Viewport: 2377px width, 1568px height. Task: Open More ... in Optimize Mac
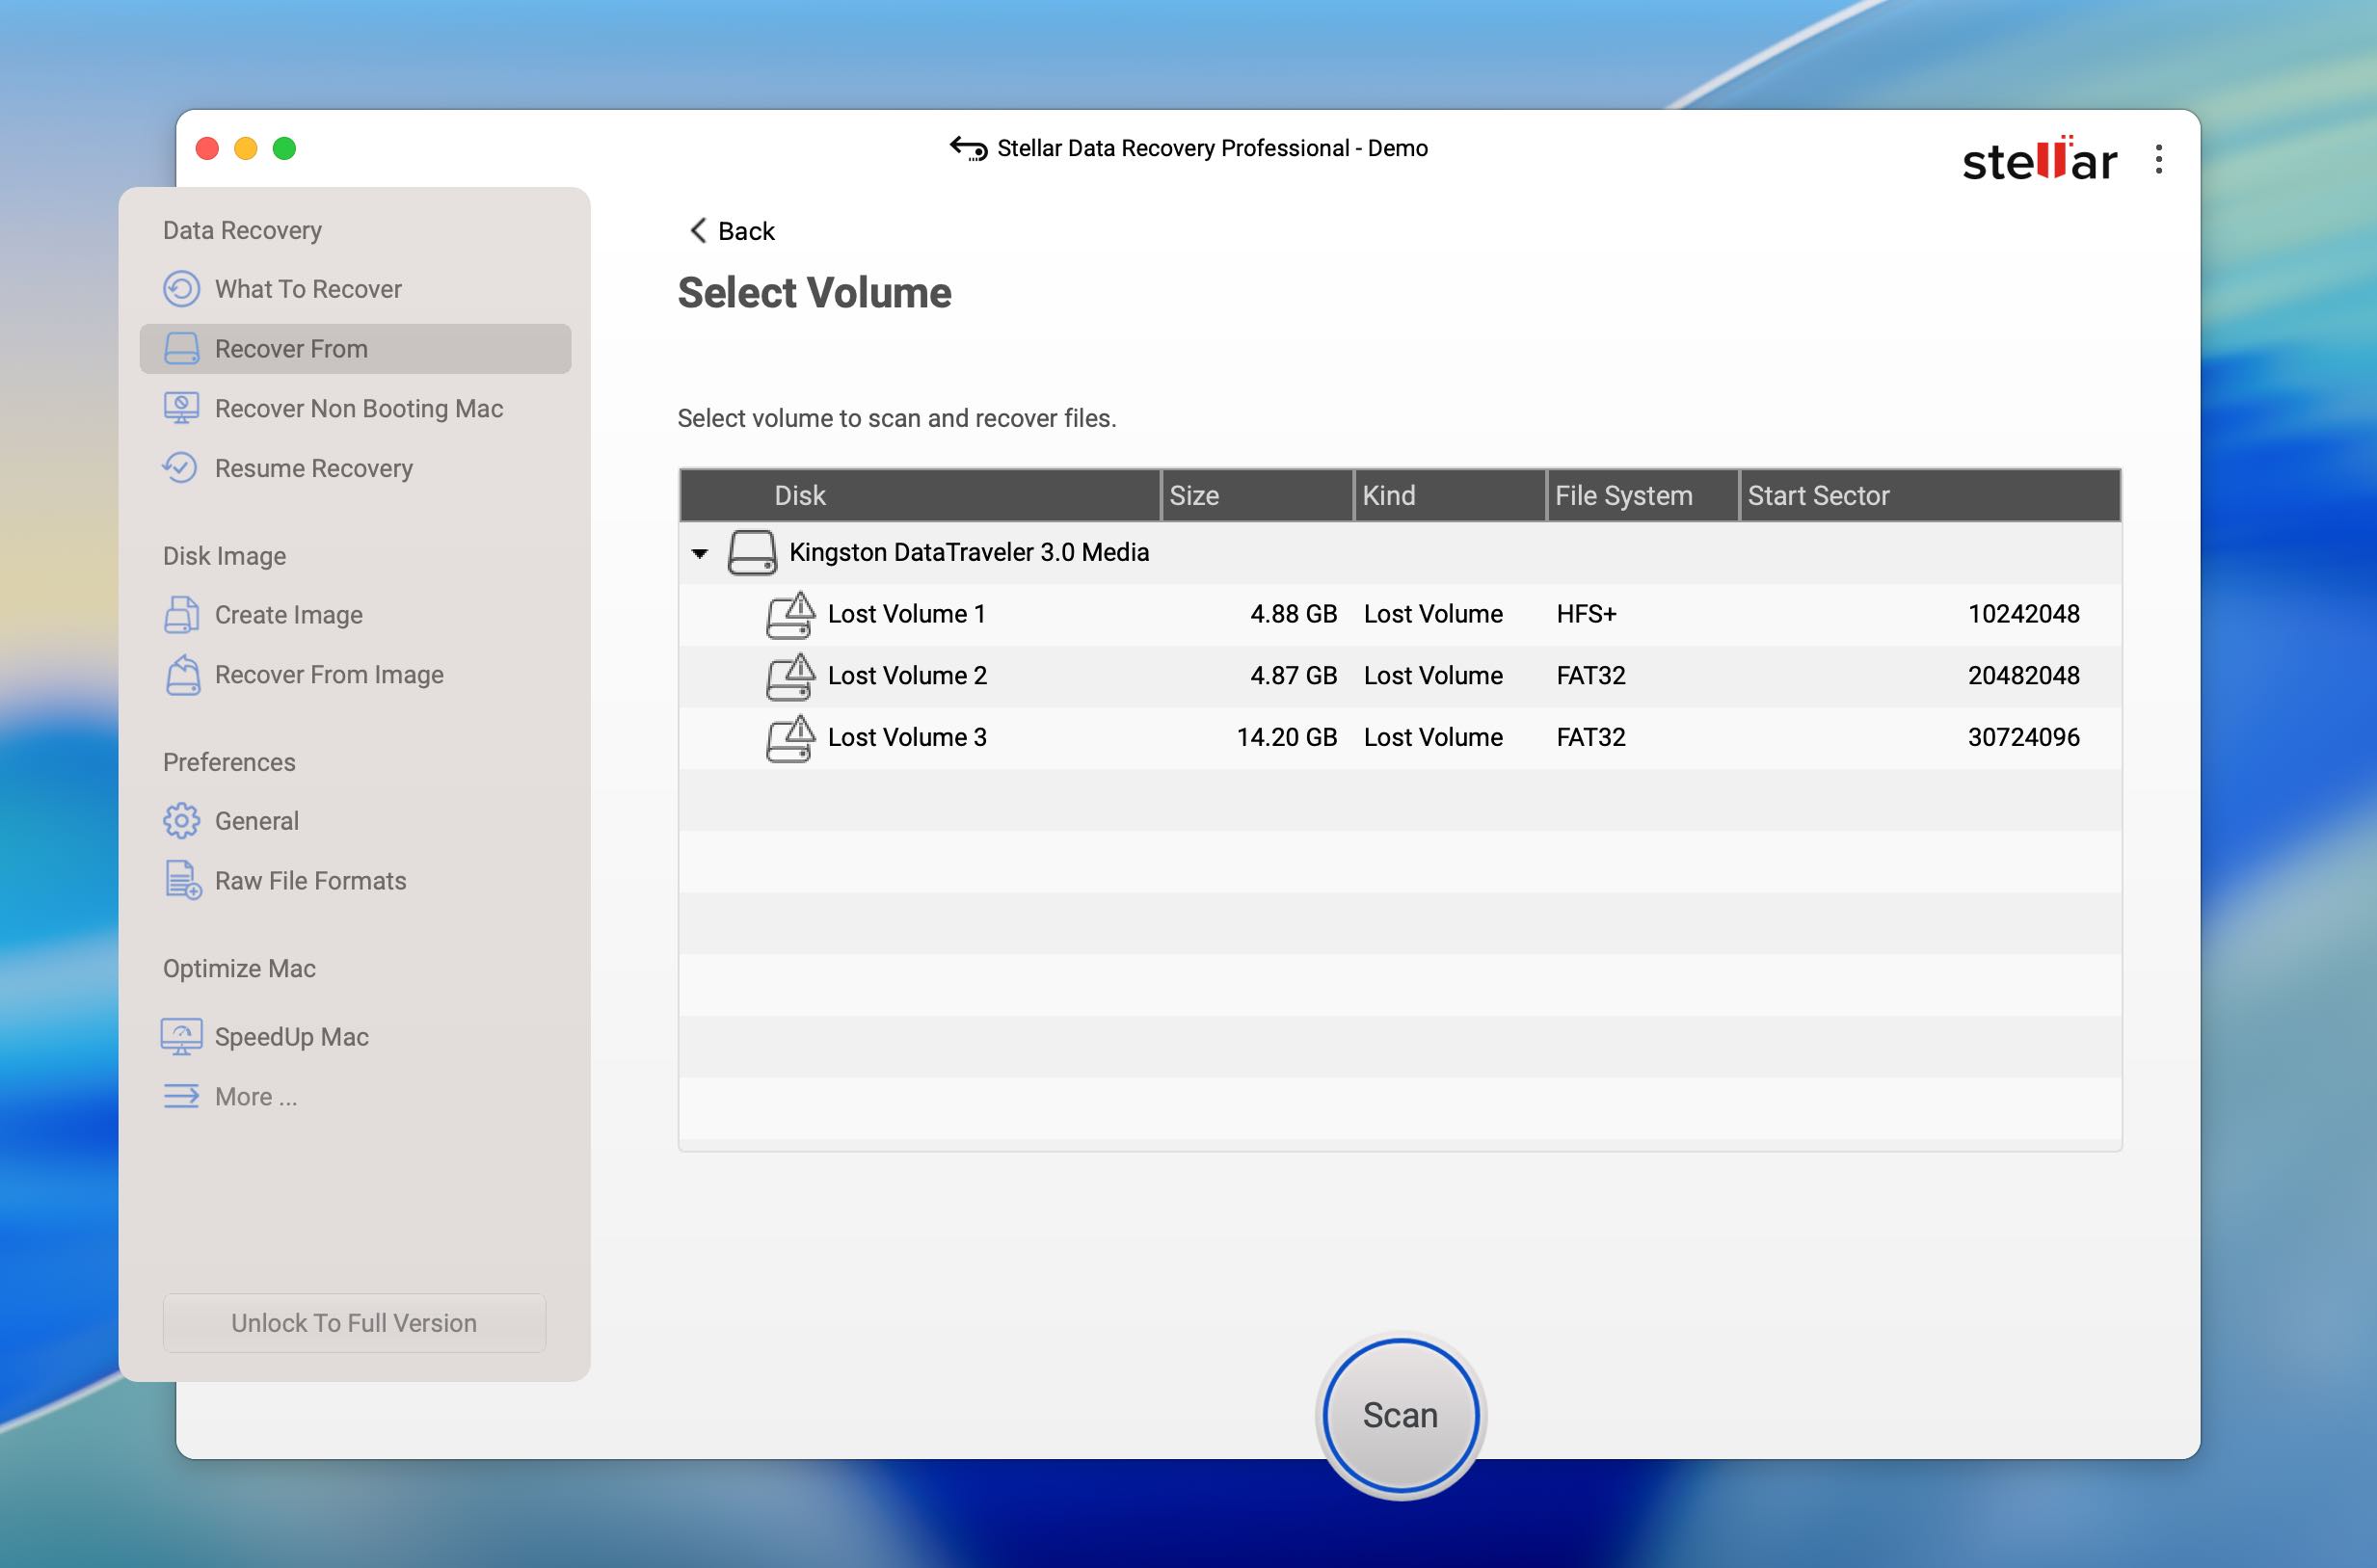point(256,1096)
